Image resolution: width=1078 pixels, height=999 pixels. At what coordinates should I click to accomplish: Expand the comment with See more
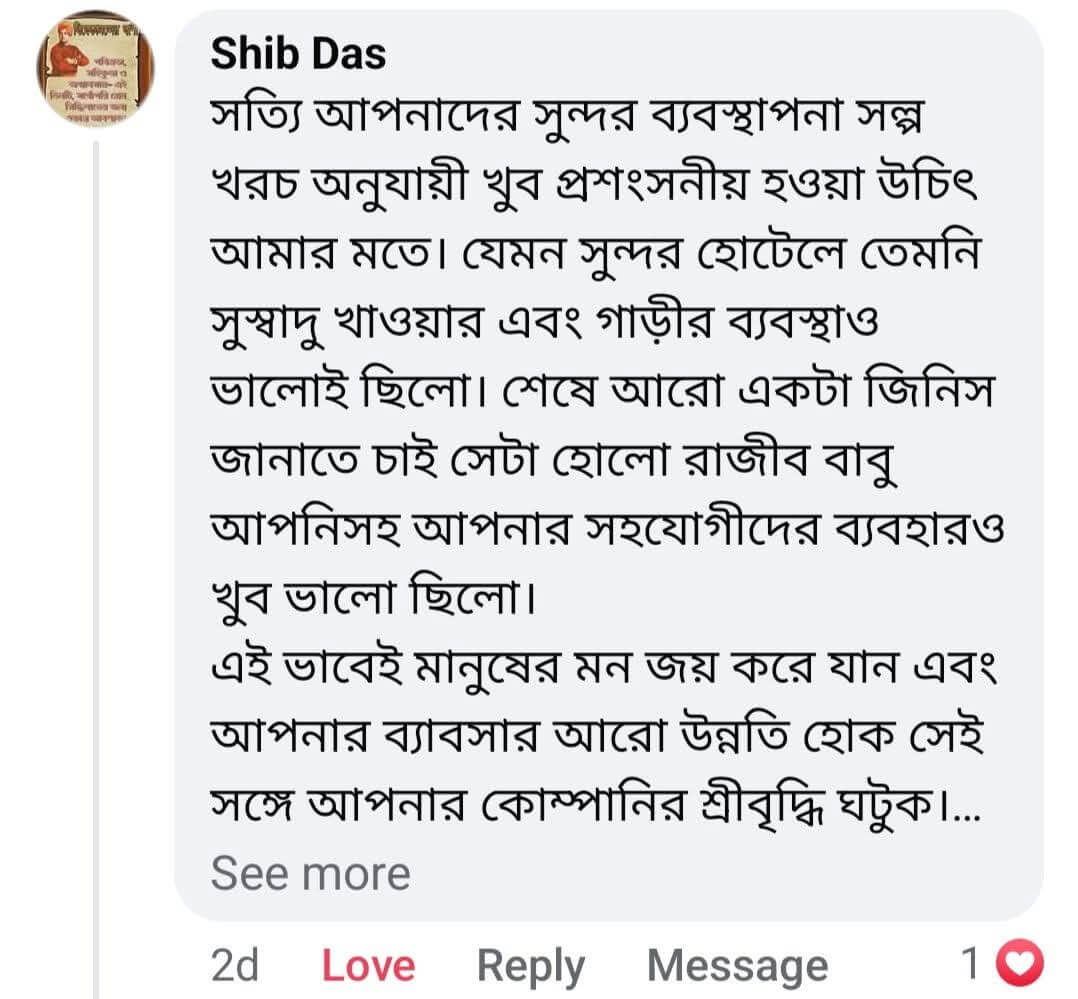(x=310, y=874)
